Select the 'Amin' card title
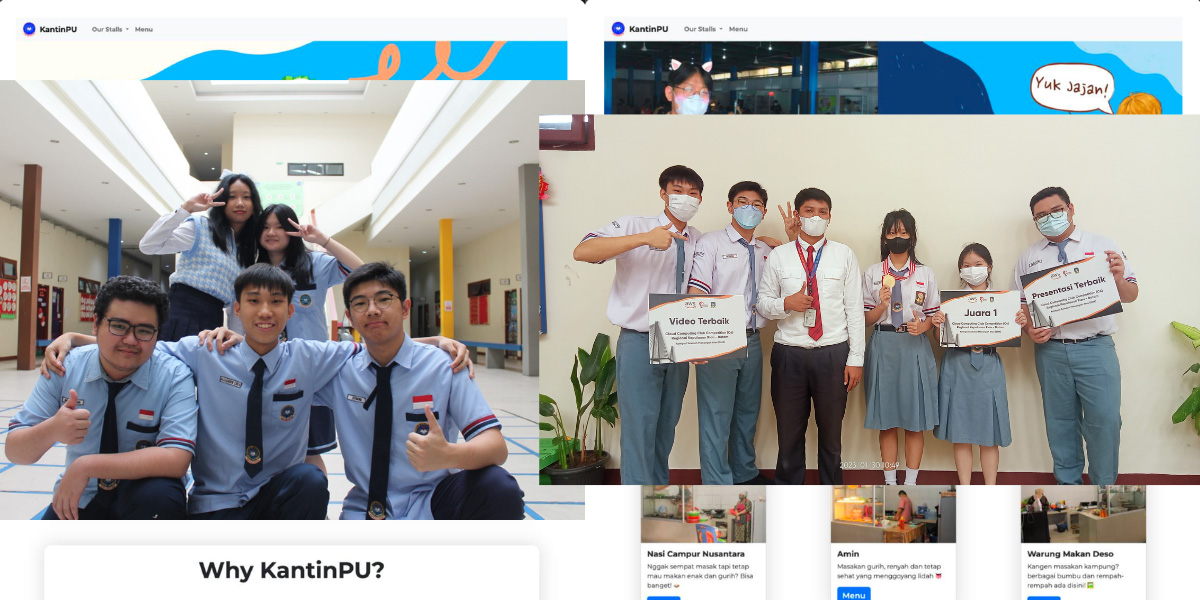Image resolution: width=1200 pixels, height=600 pixels. 848,553
